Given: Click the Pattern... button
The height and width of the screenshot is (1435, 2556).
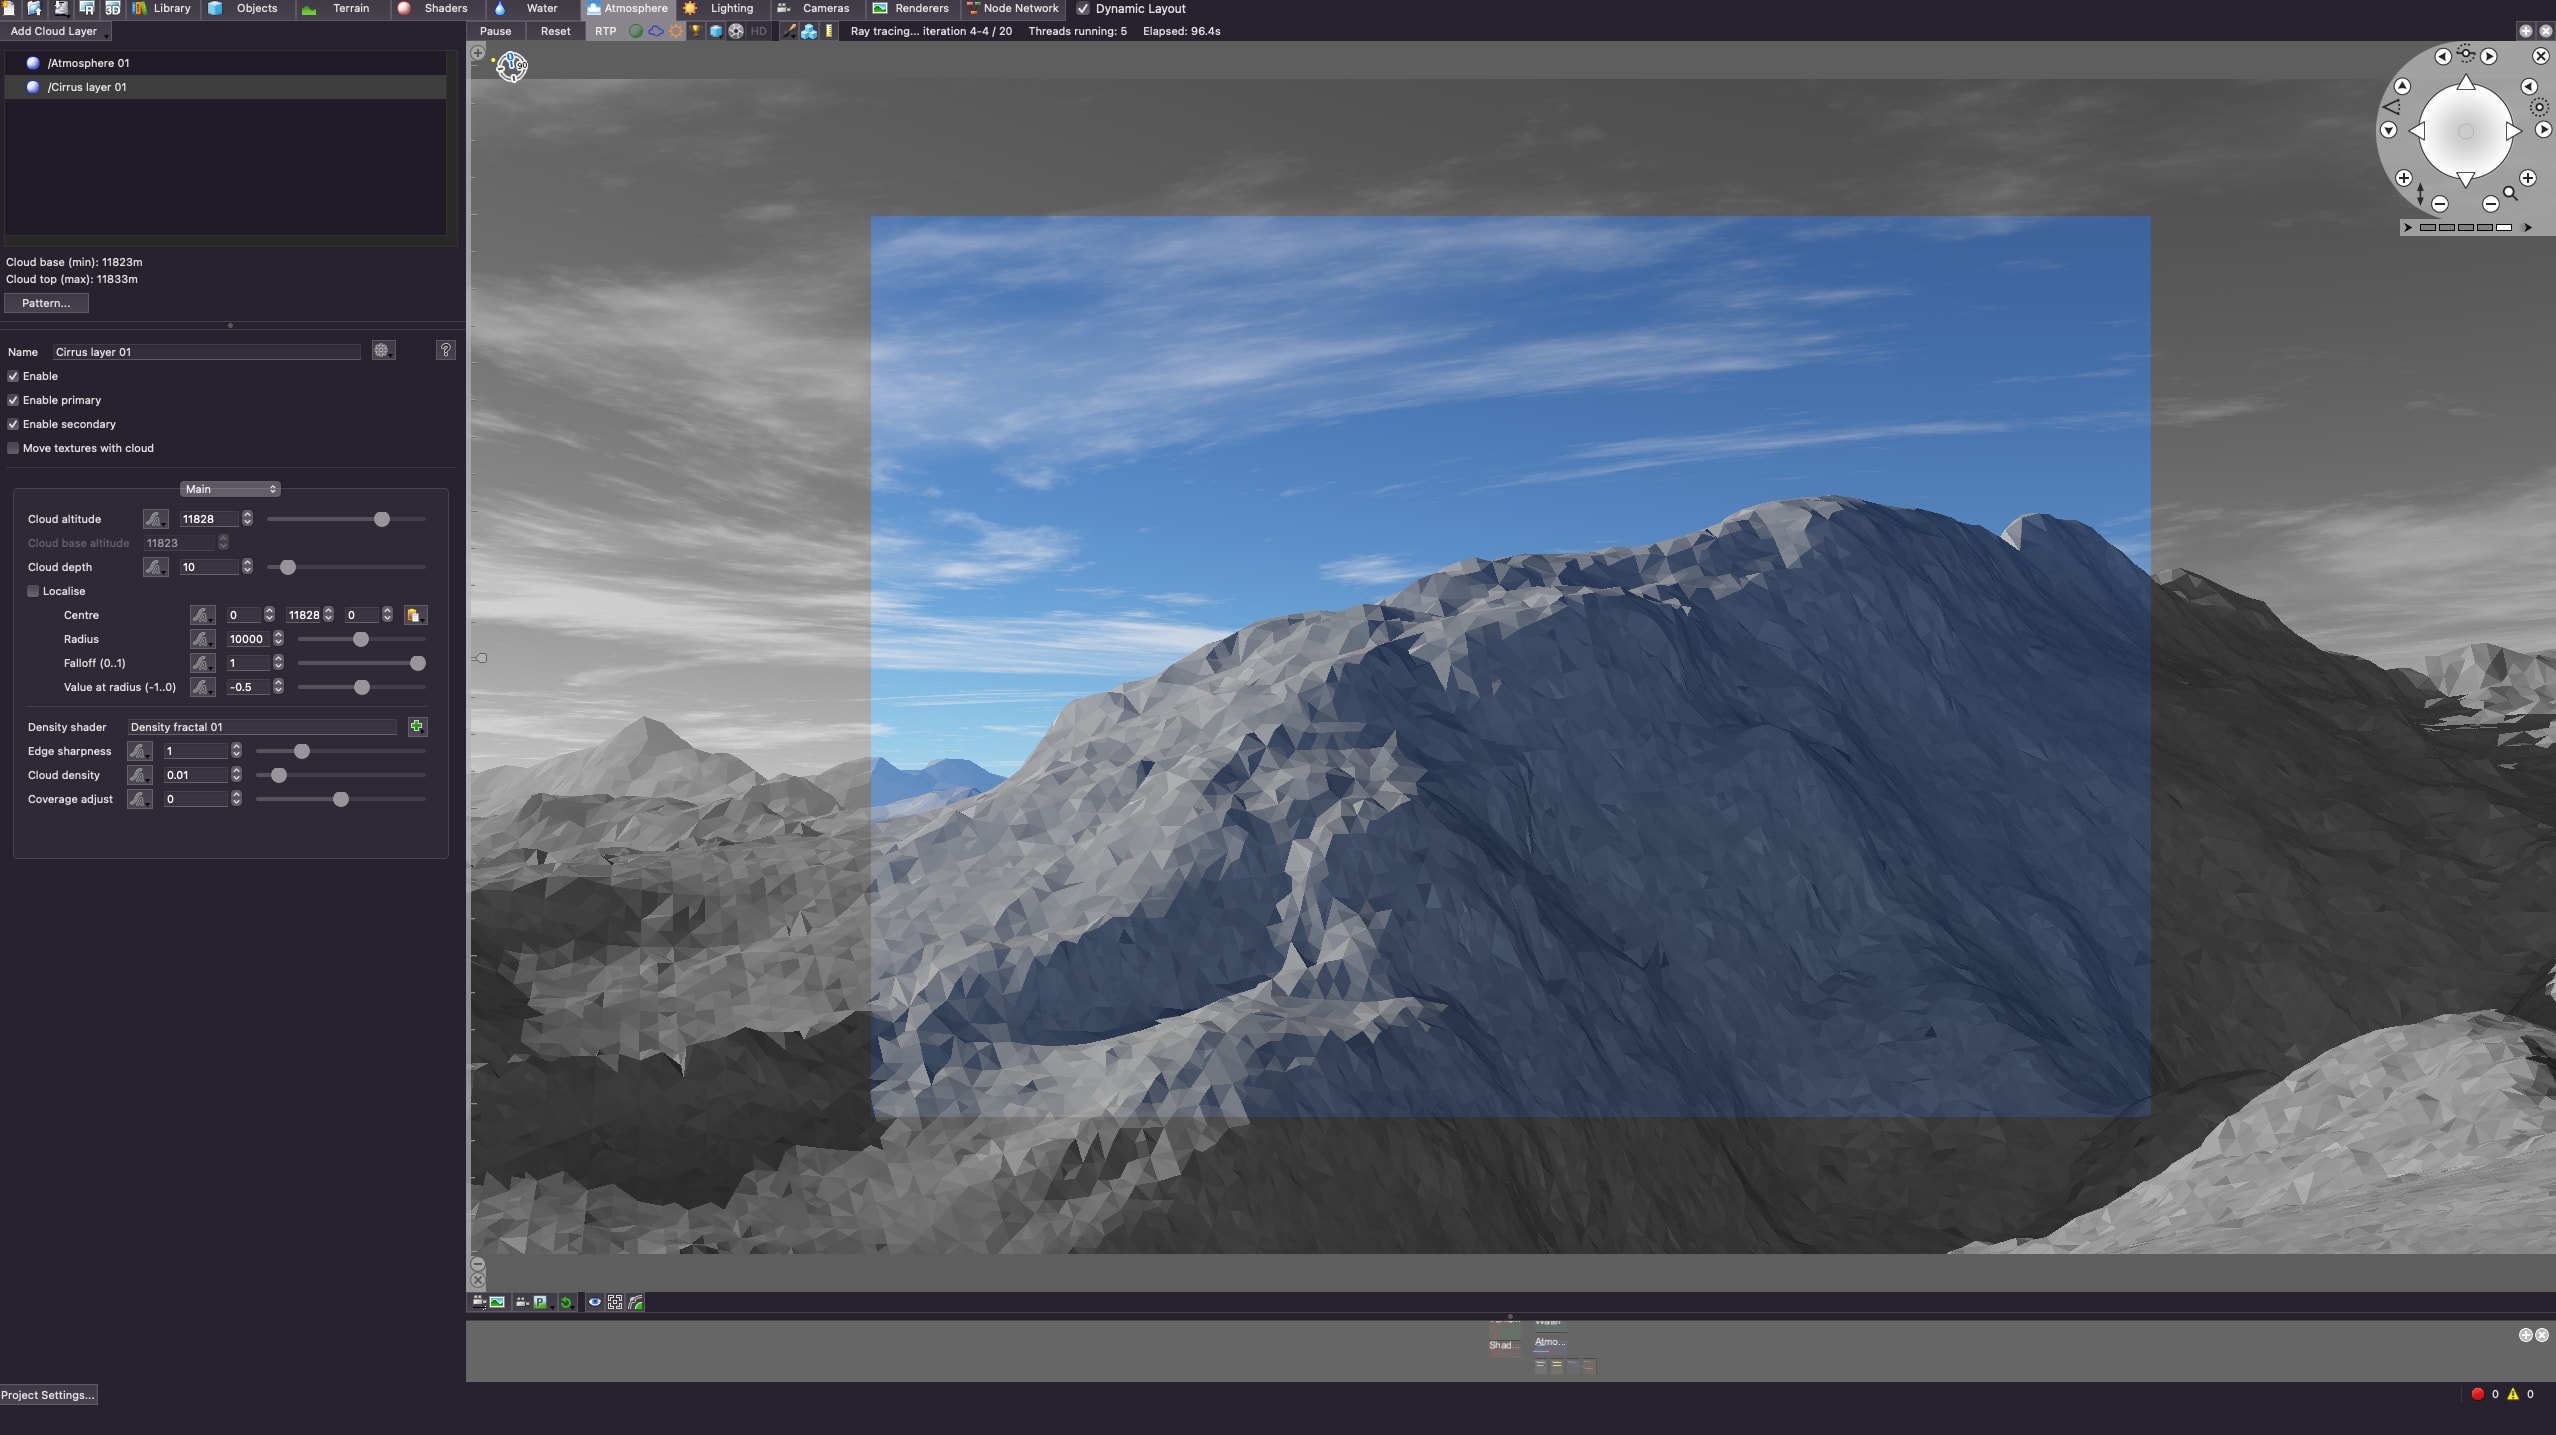Looking at the screenshot, I should tap(46, 303).
